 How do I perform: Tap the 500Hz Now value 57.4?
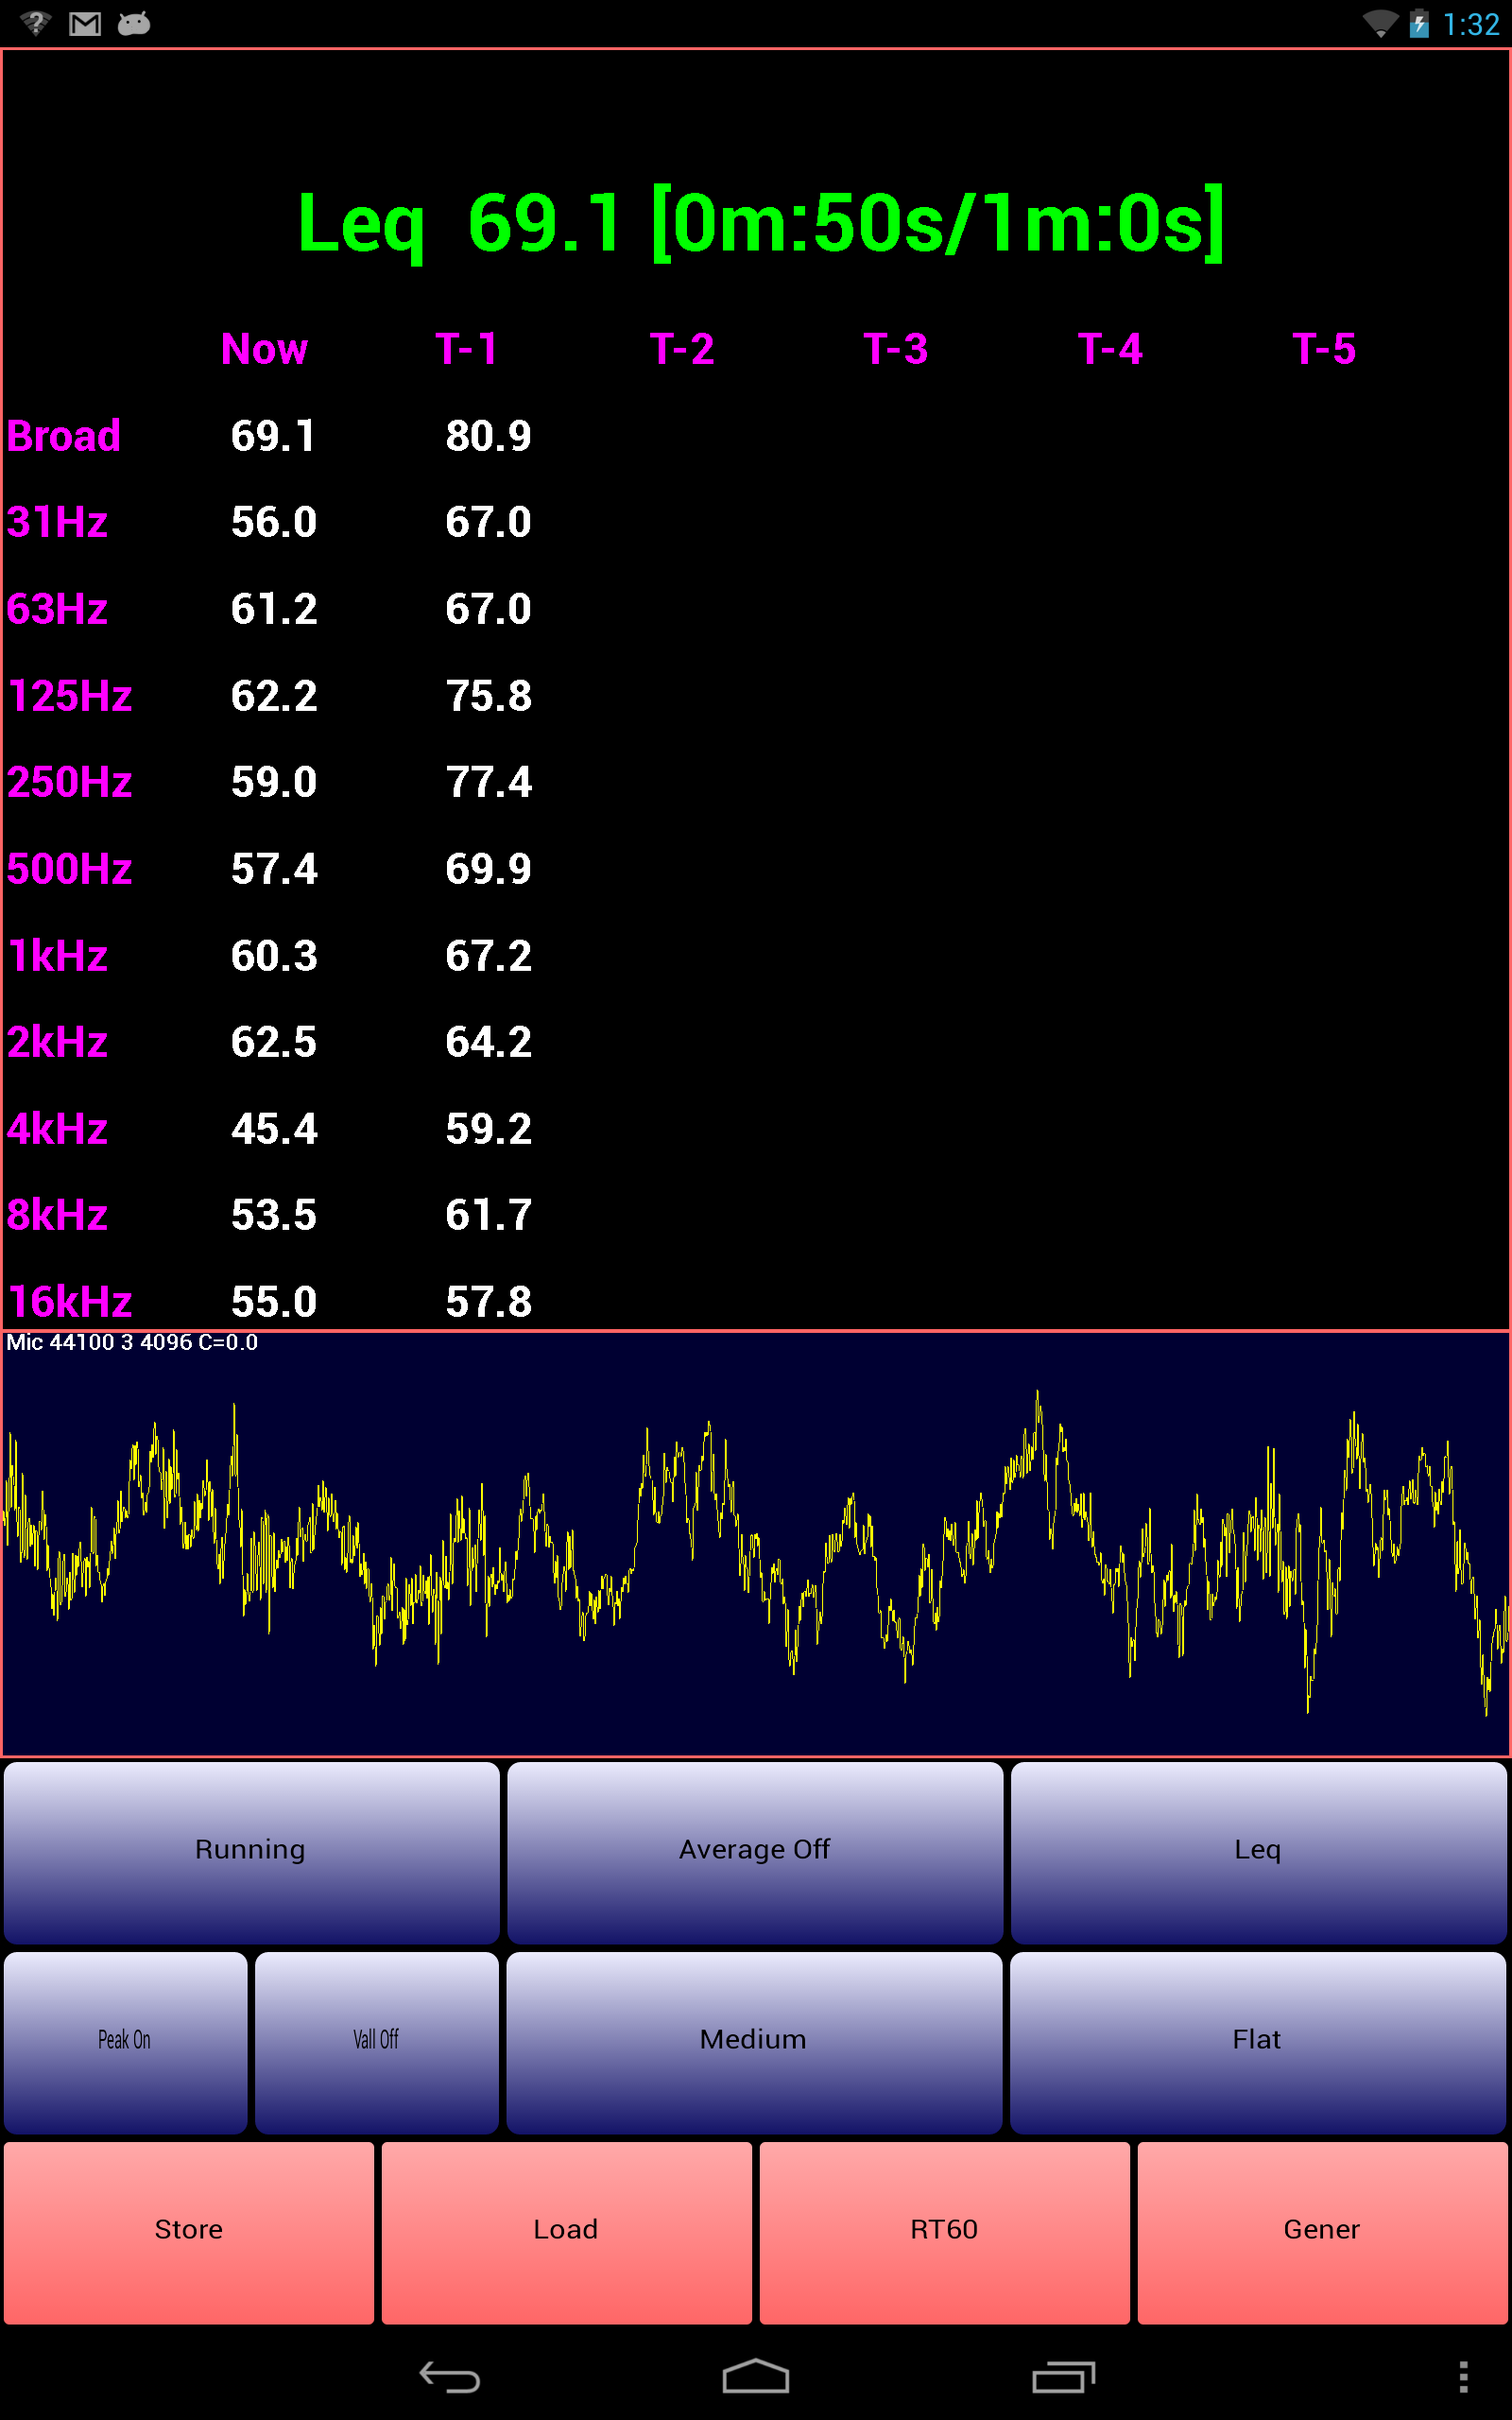[274, 869]
